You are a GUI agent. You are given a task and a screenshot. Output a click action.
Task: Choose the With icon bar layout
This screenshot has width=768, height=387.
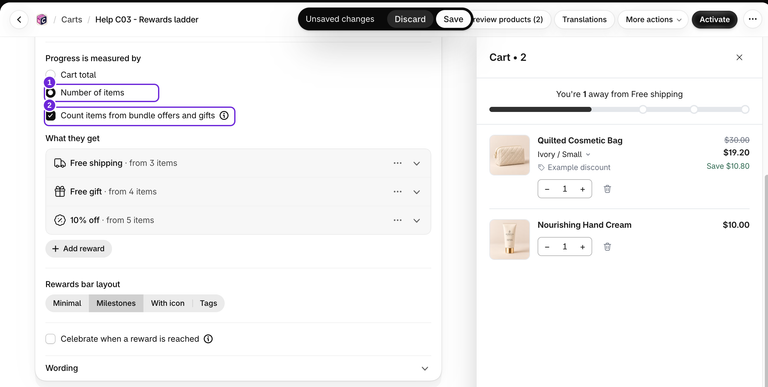[168, 303]
